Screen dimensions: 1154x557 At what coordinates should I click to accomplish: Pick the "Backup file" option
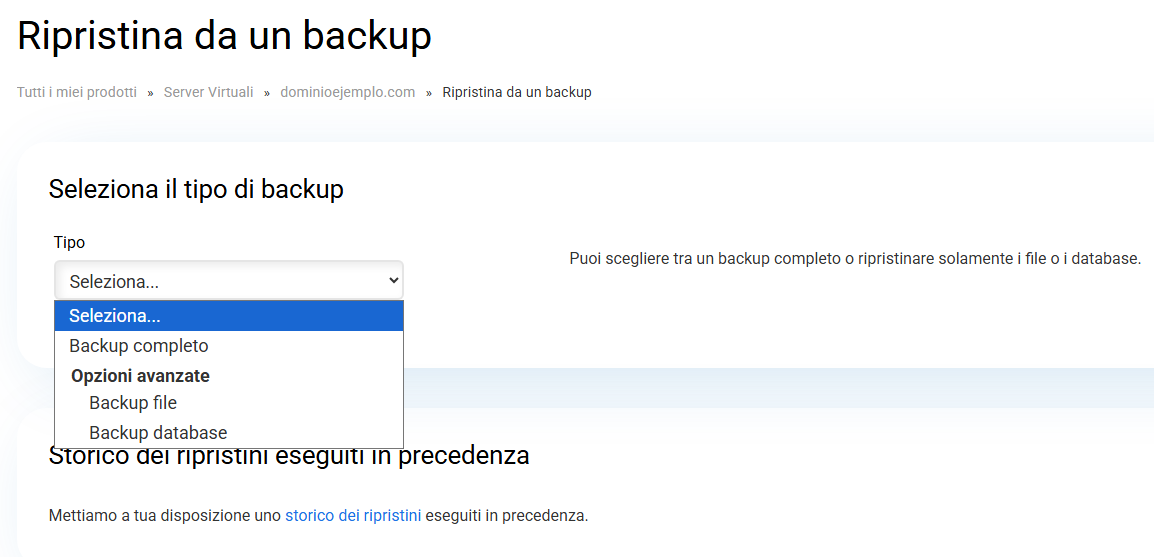pyautogui.click(x=133, y=403)
